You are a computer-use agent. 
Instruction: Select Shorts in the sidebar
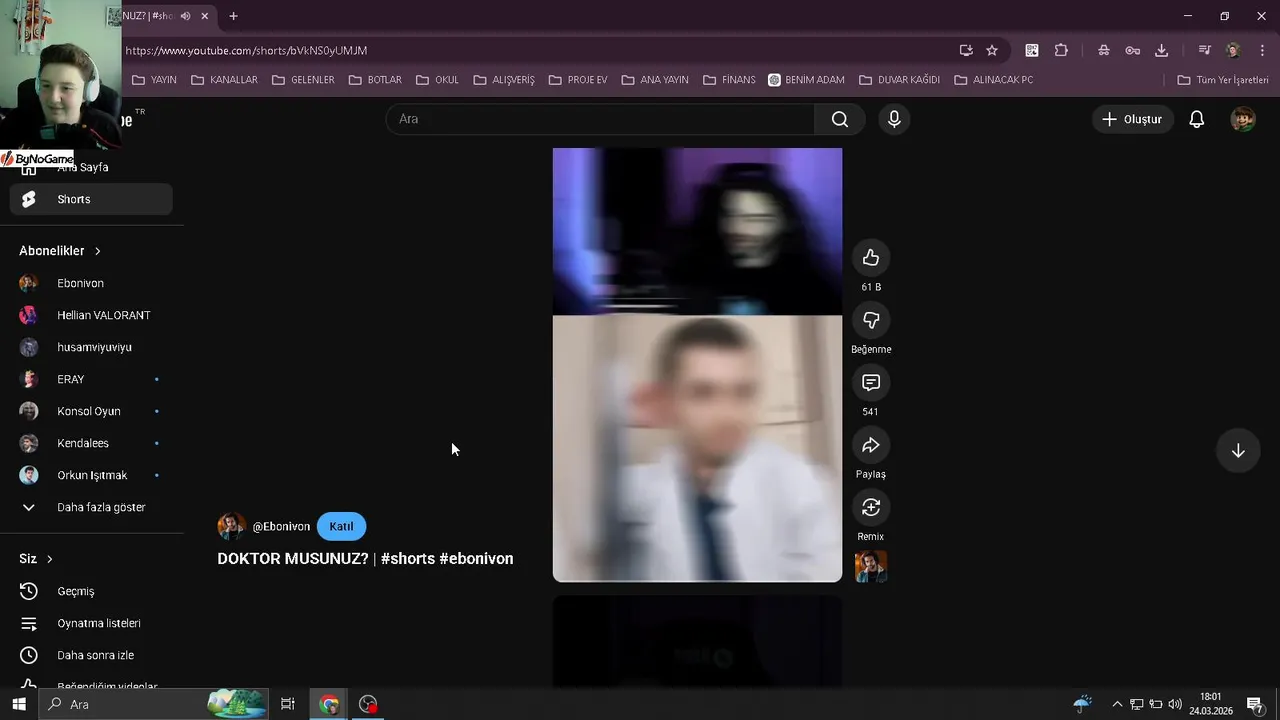coord(91,199)
